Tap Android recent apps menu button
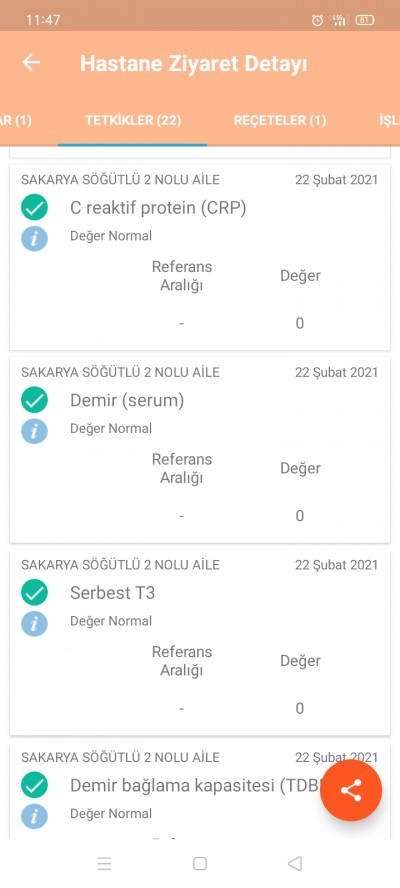The width and height of the screenshot is (400, 888). [x=104, y=864]
